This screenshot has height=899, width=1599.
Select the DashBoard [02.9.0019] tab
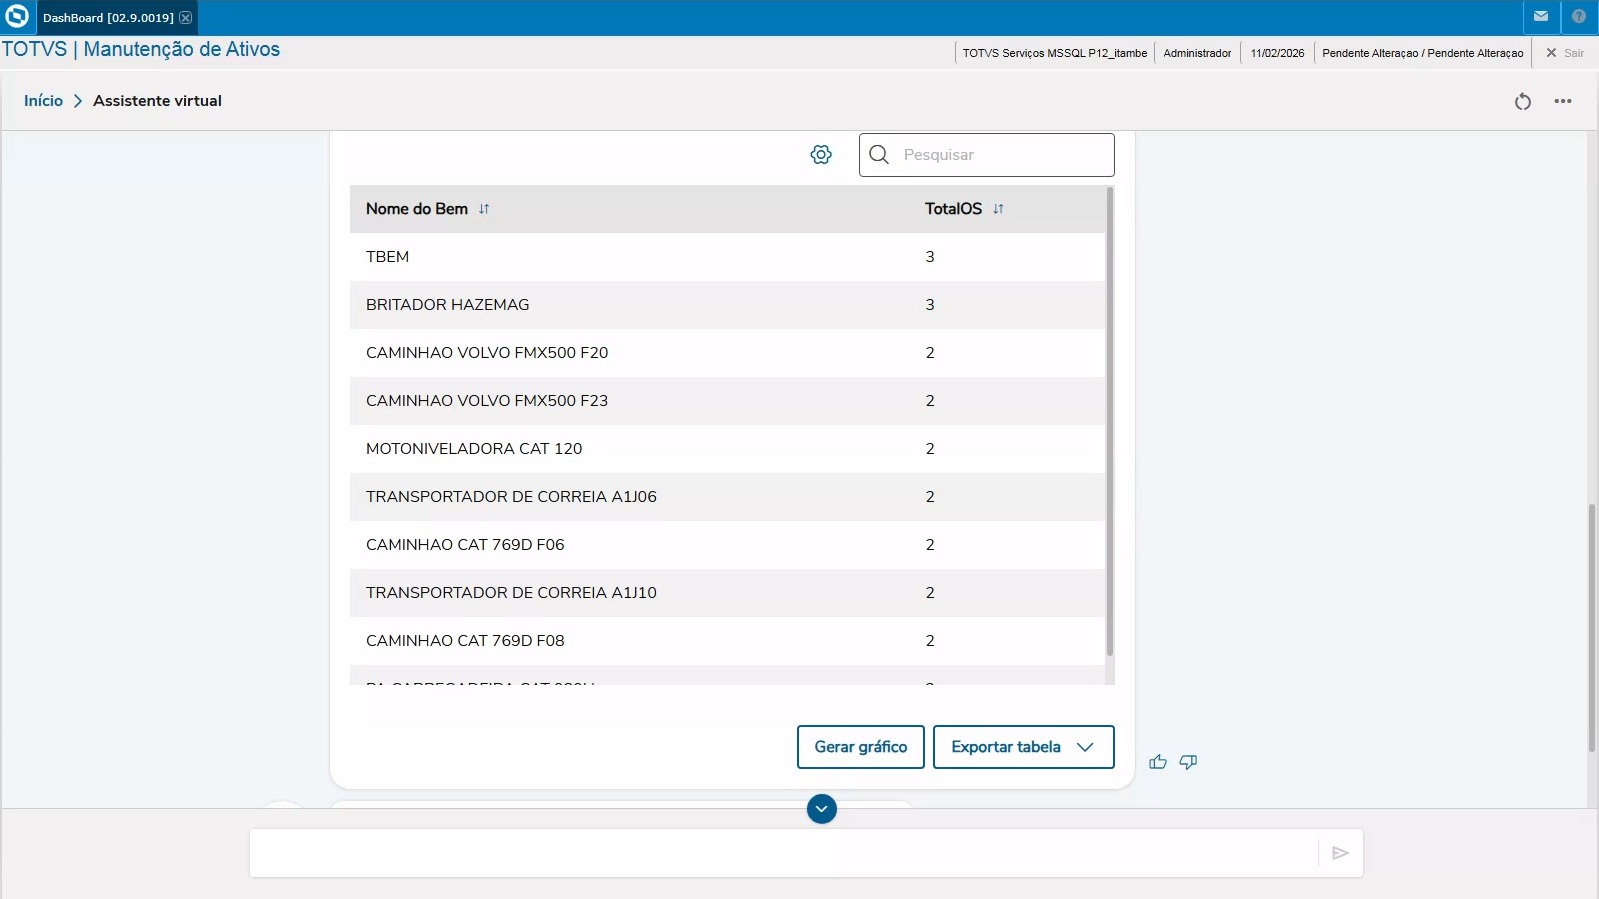coord(107,18)
